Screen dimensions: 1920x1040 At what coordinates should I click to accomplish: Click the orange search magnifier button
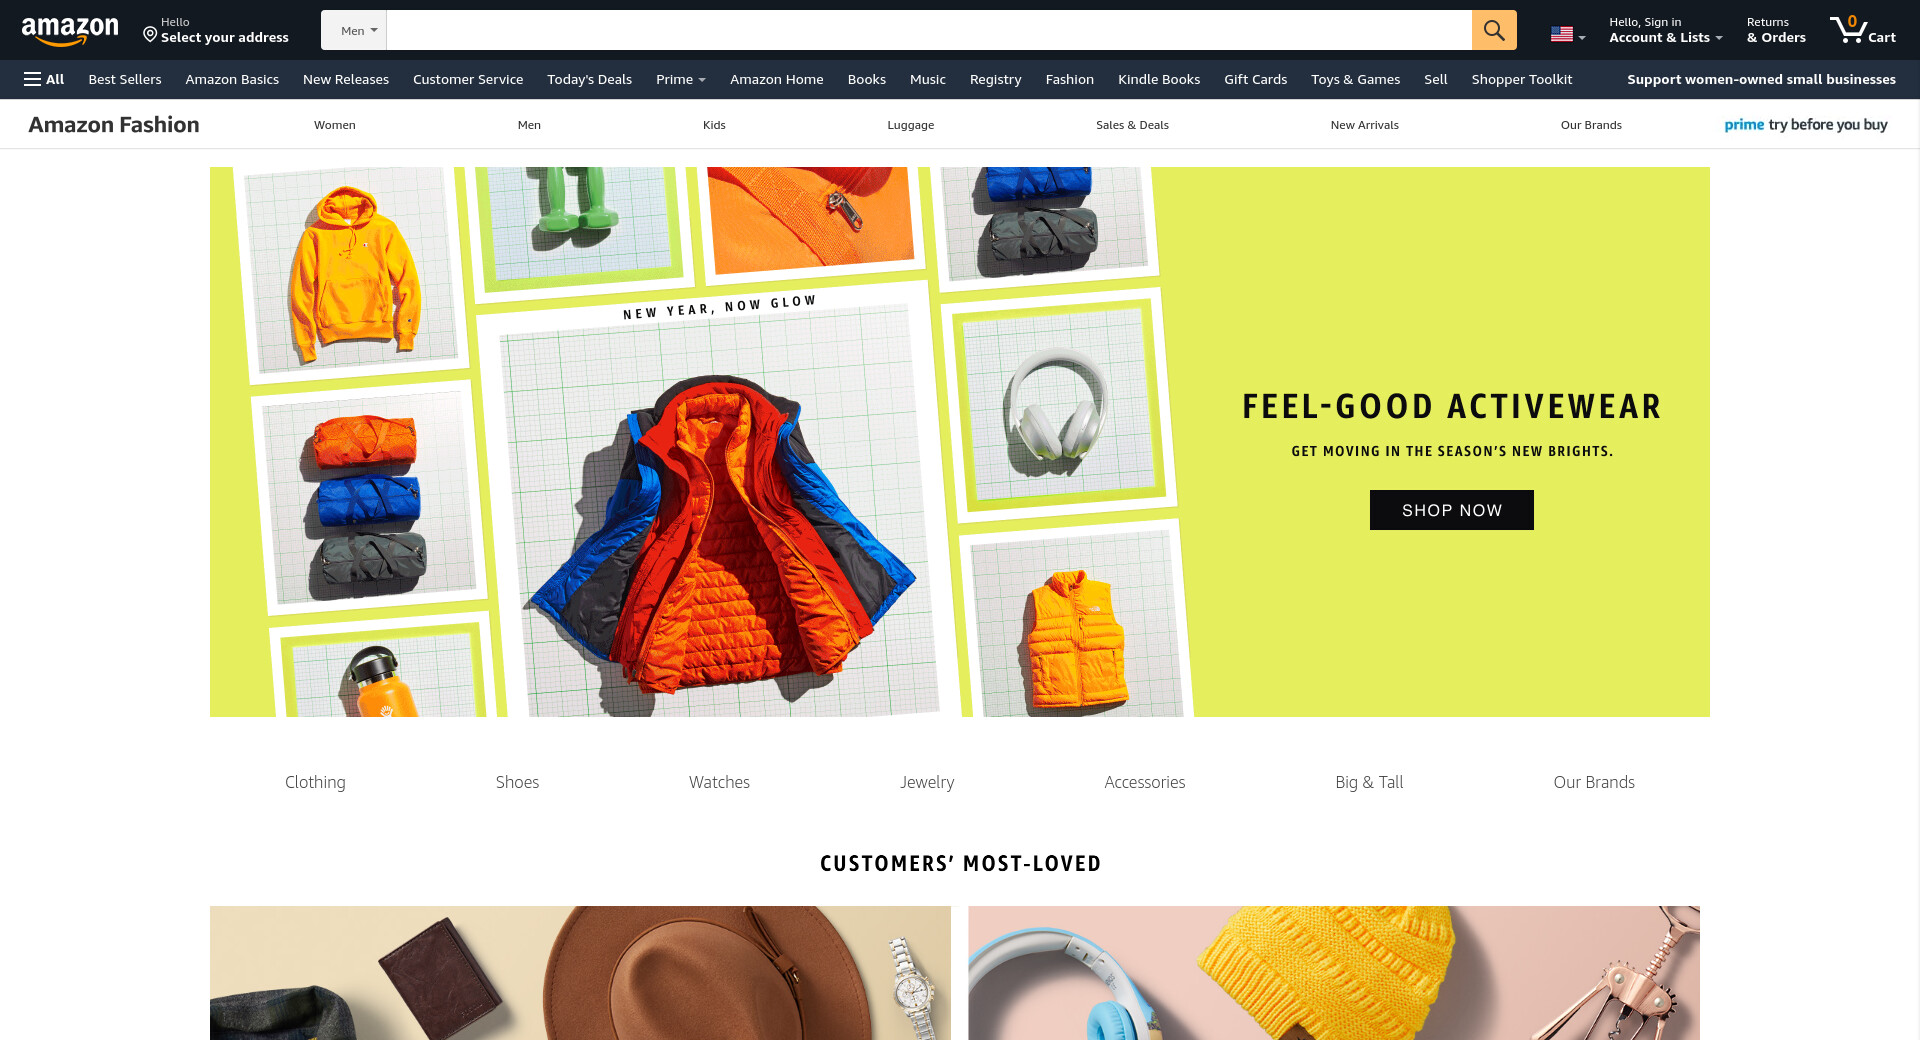[1493, 30]
